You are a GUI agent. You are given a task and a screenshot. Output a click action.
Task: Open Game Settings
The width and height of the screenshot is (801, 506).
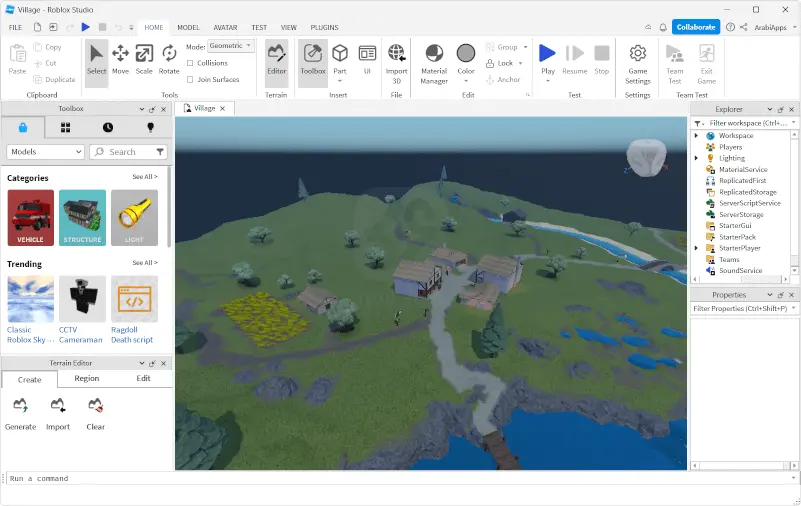[637, 62]
